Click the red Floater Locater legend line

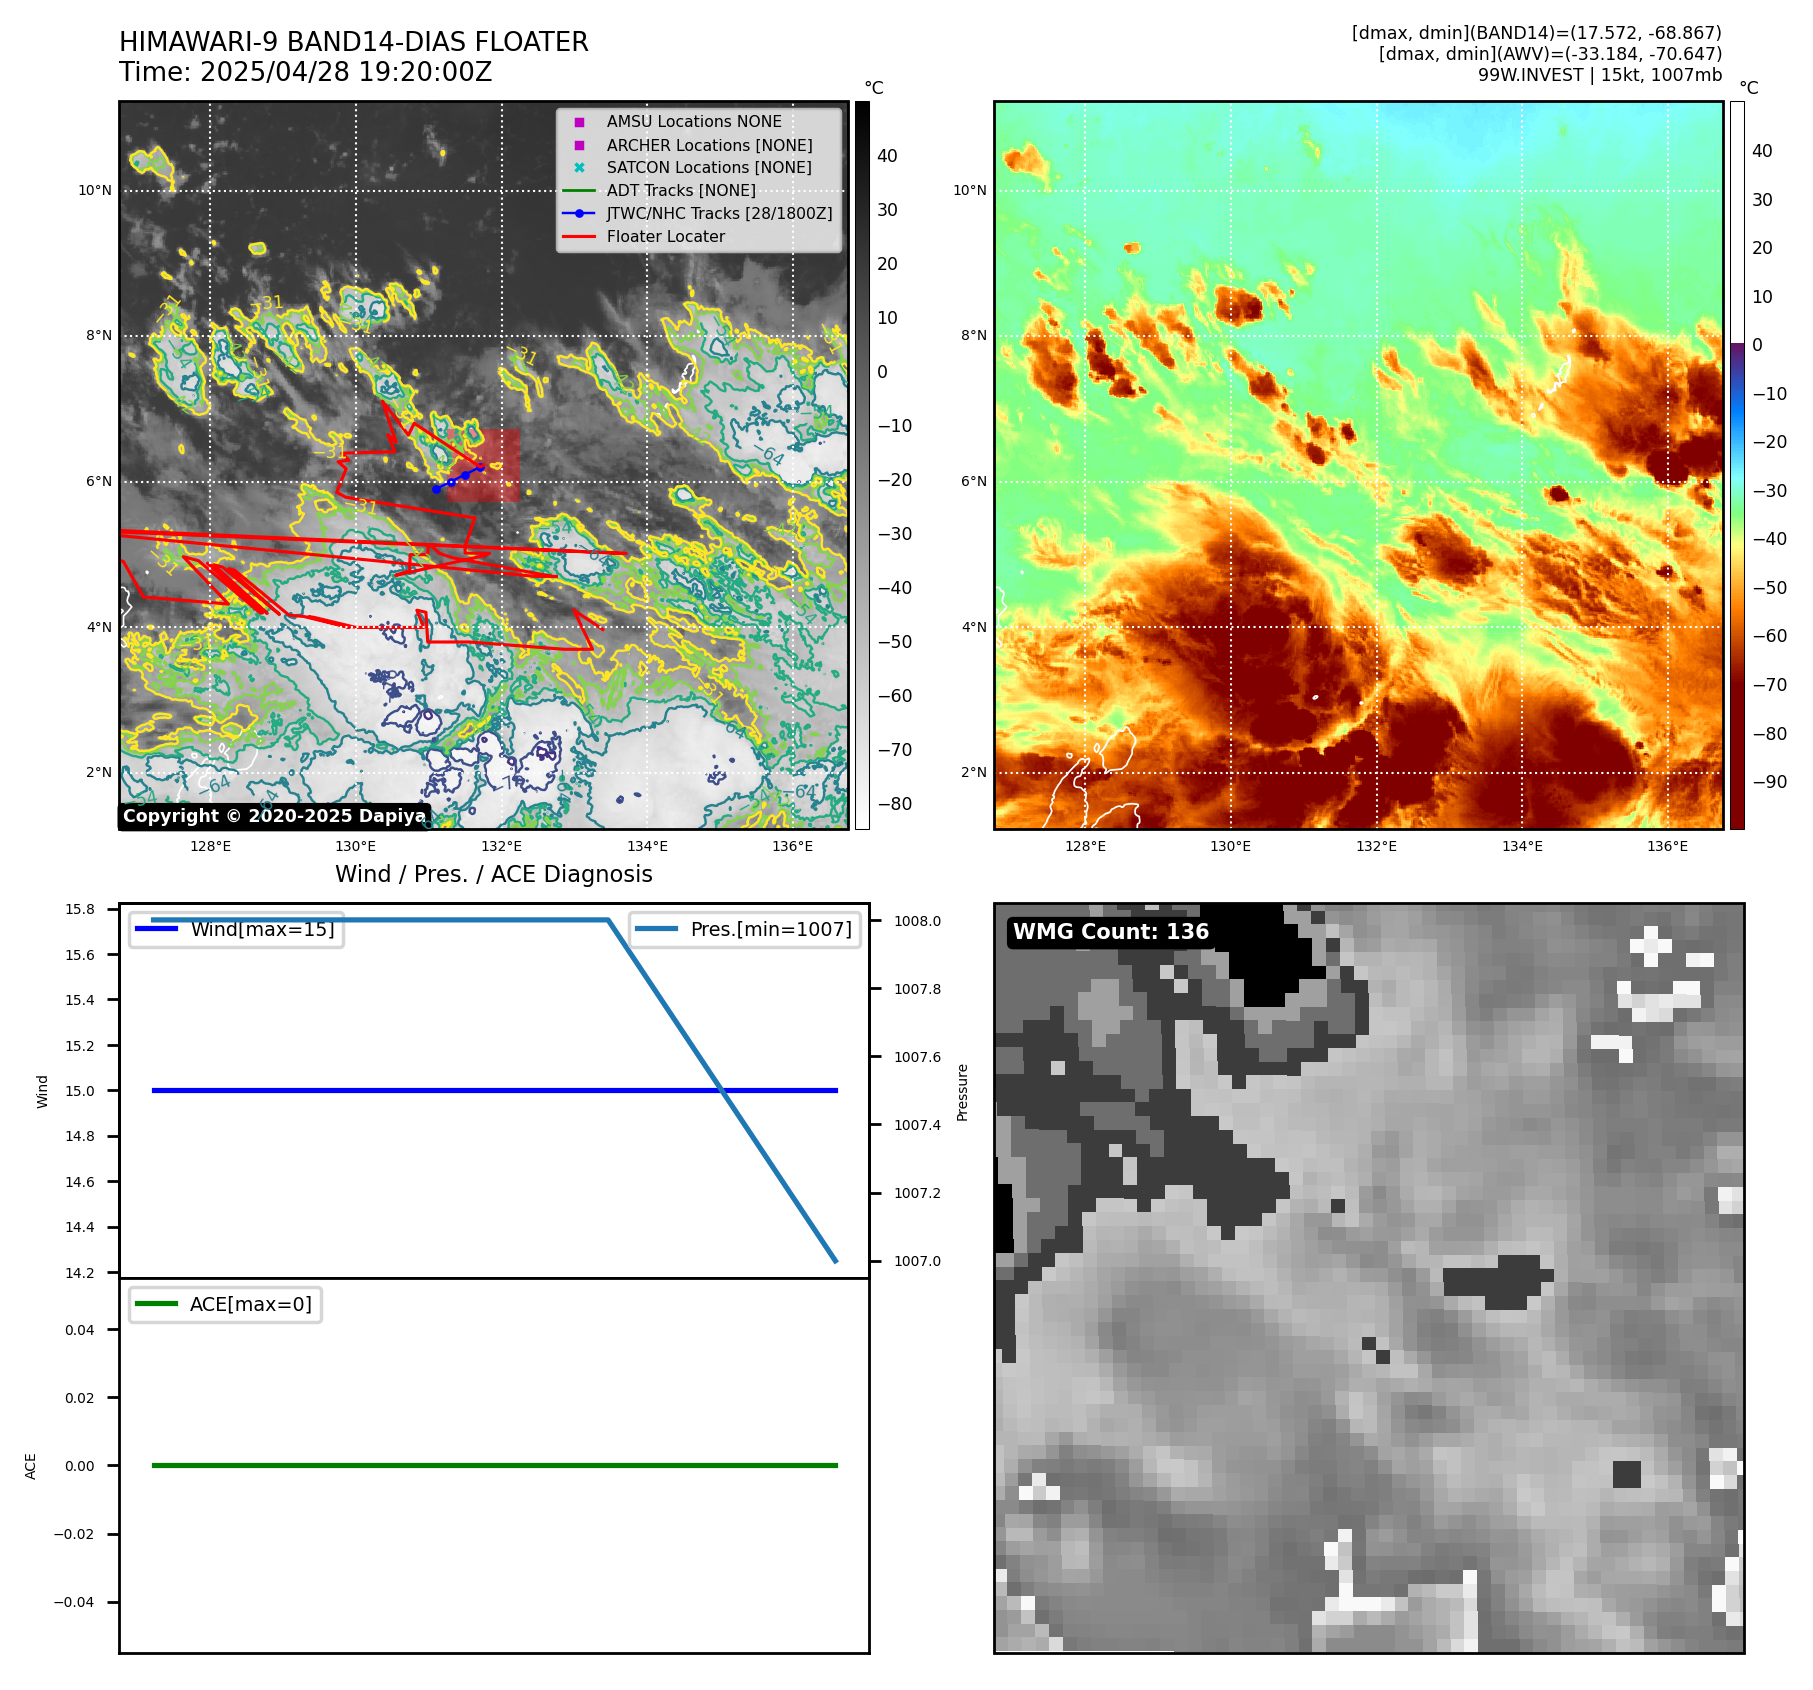point(579,236)
